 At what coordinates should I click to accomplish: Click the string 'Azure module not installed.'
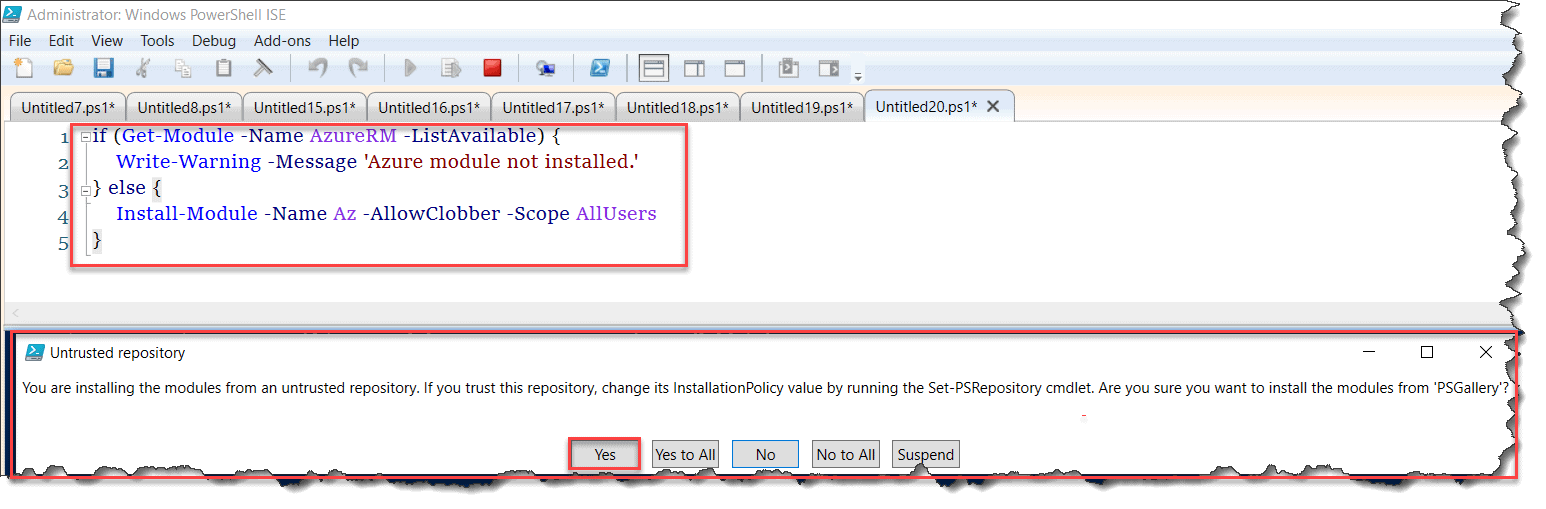(501, 161)
